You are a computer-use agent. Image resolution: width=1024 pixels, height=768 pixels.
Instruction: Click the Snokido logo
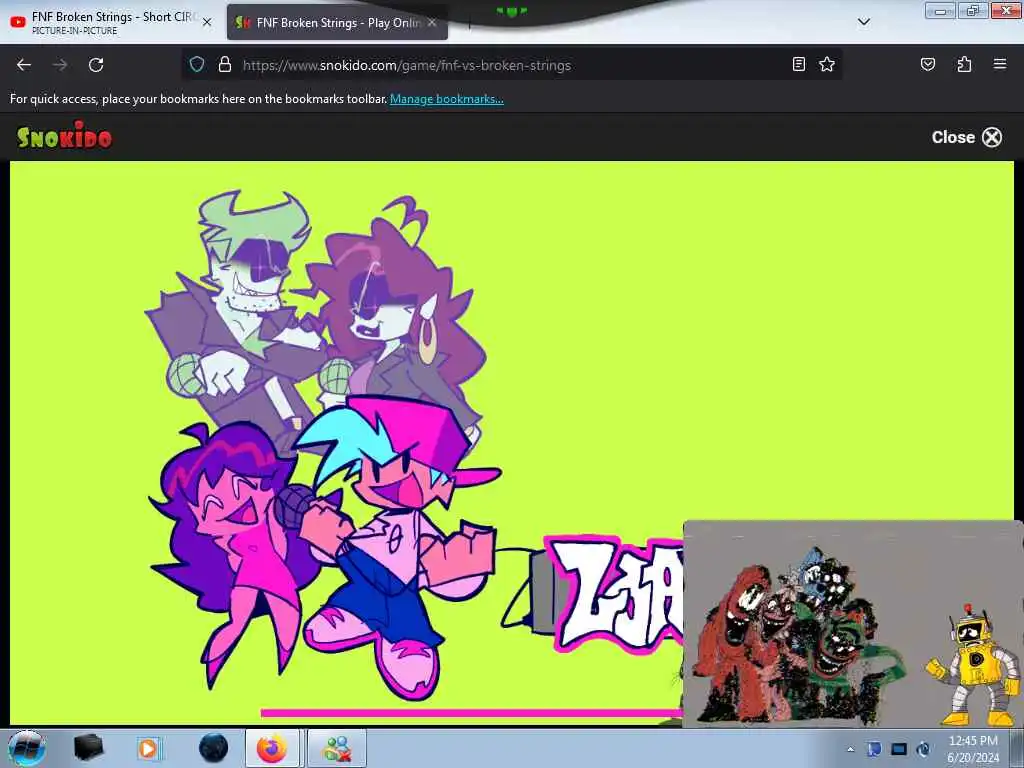[65, 136]
